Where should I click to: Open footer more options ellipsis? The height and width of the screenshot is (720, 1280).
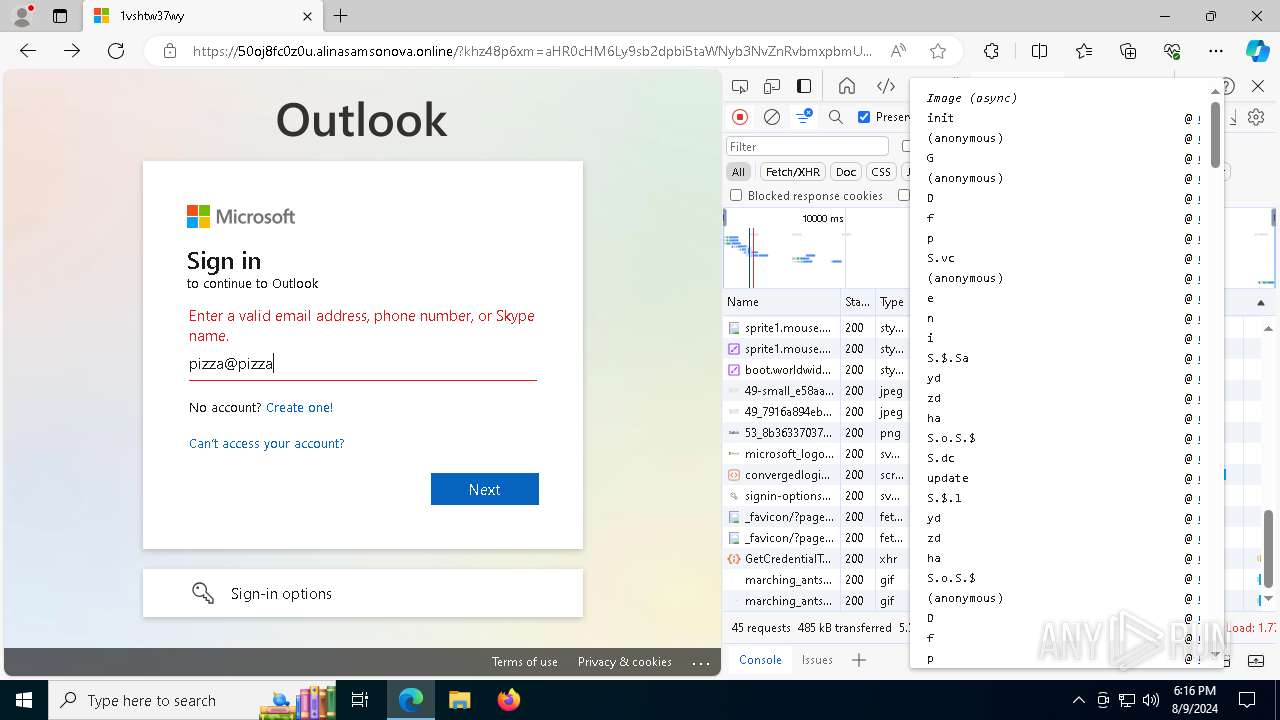(701, 662)
